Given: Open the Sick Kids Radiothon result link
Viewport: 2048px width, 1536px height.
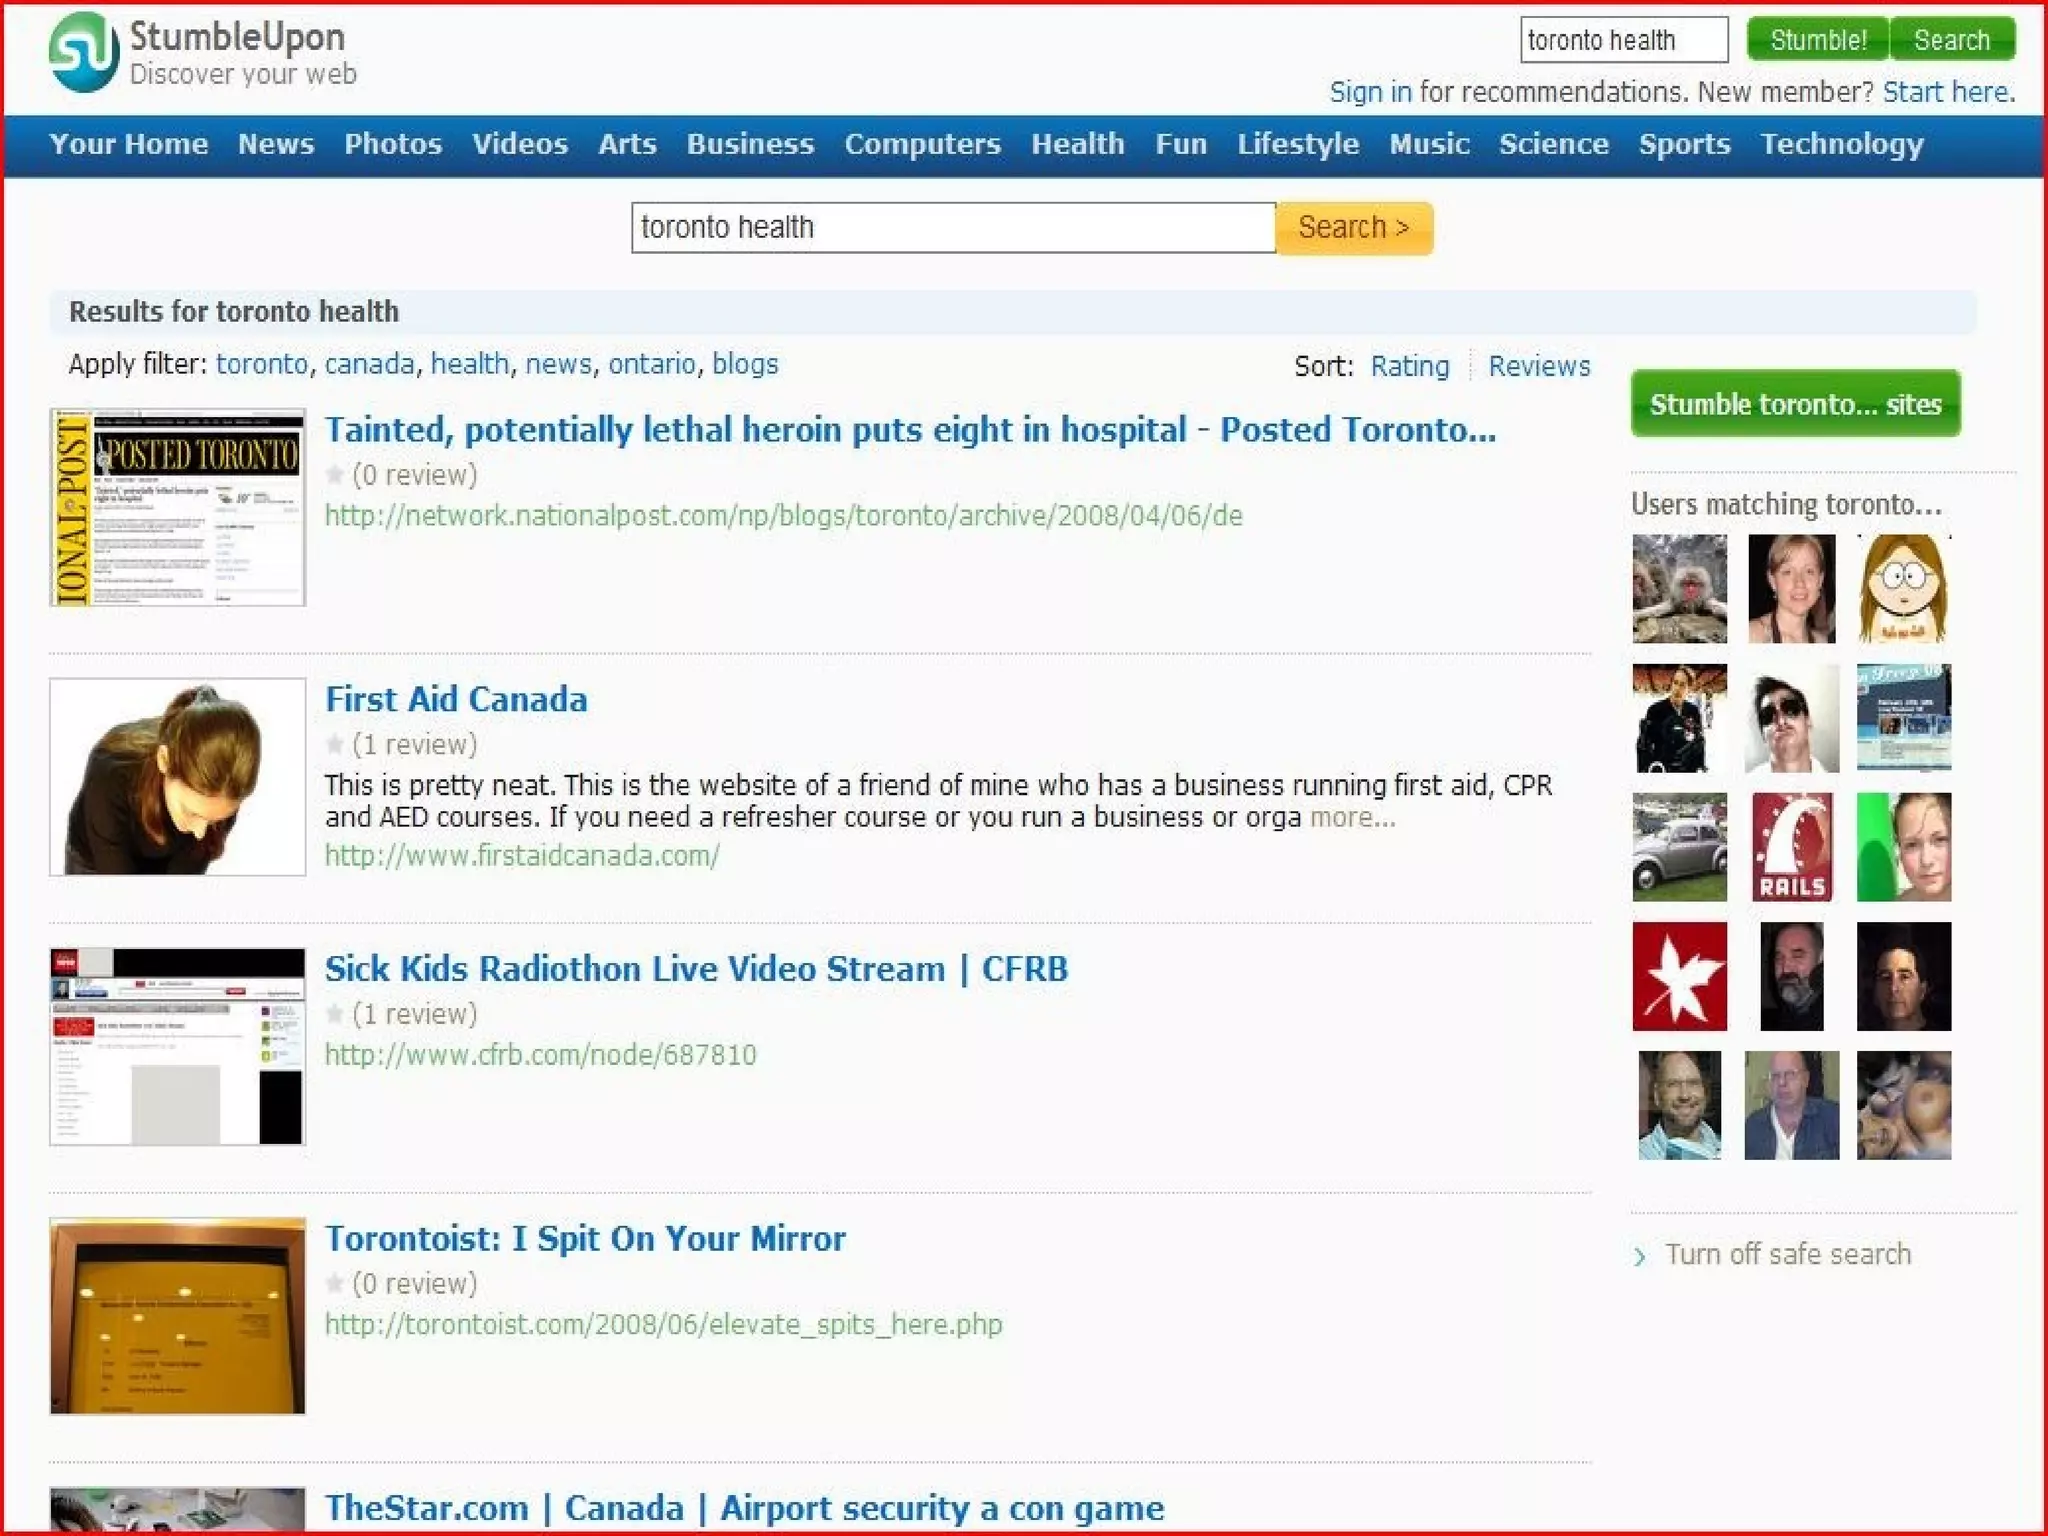Looking at the screenshot, I should pyautogui.click(x=696, y=969).
